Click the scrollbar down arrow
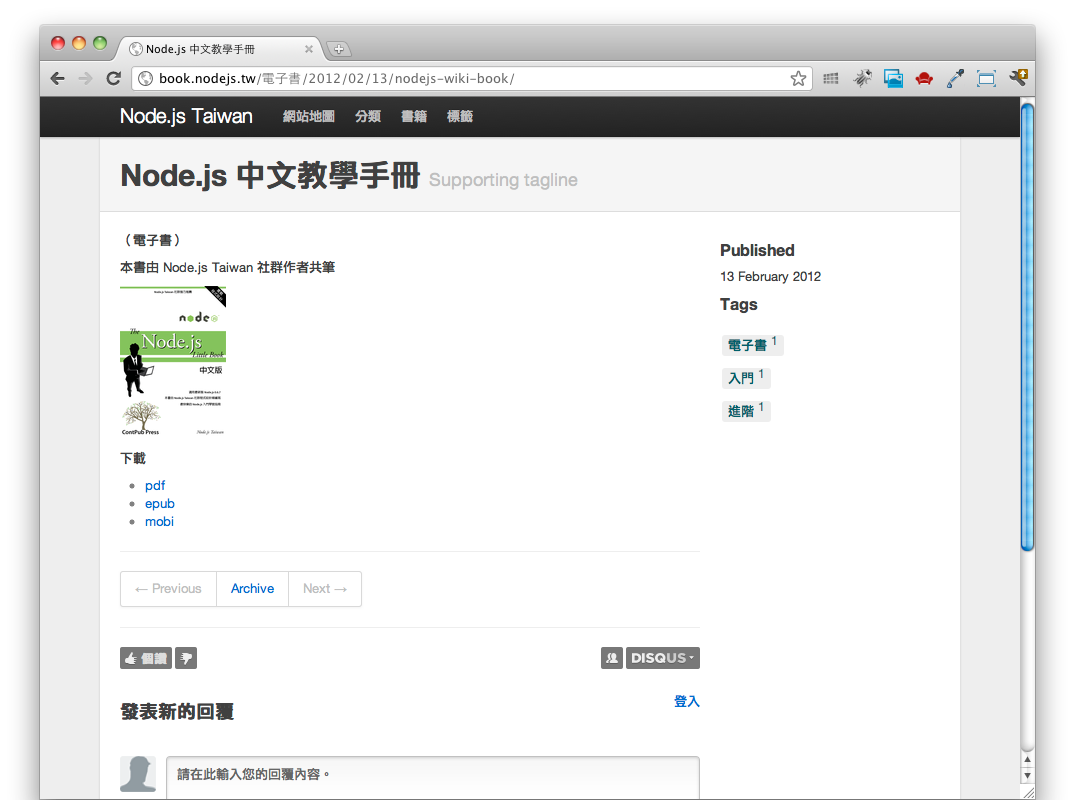 point(1027,775)
